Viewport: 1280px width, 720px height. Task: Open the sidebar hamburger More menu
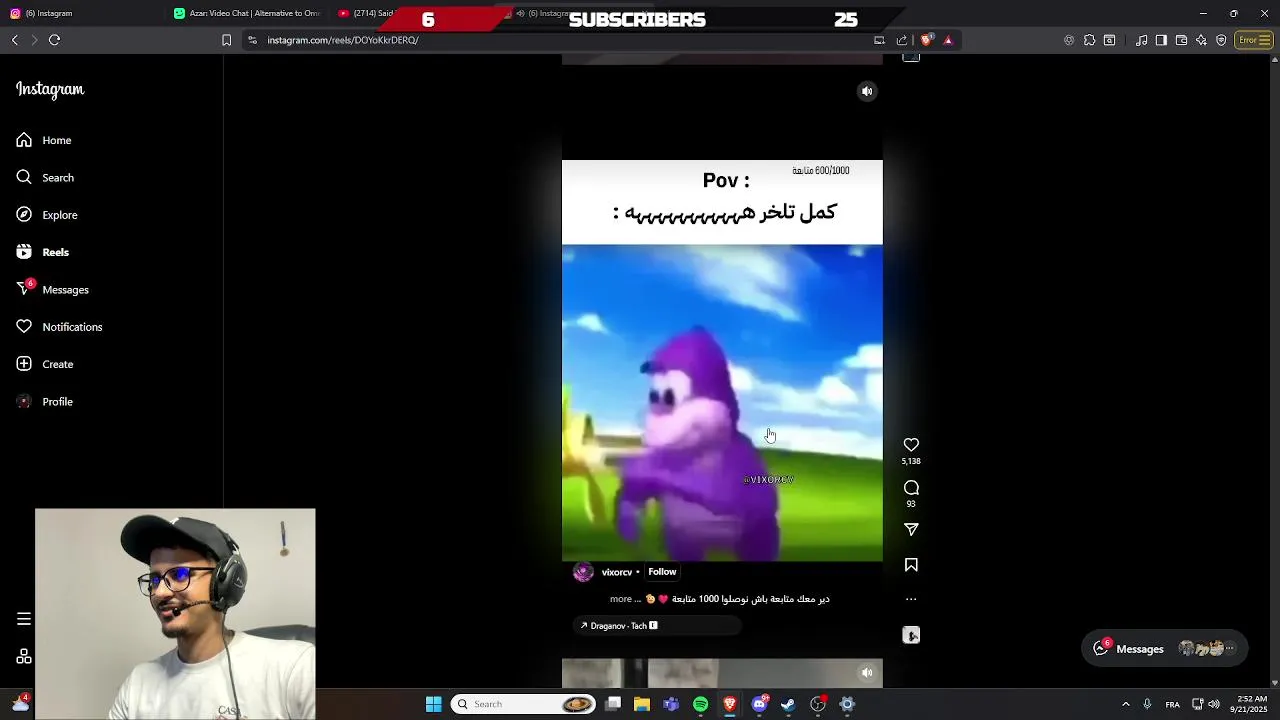[24, 619]
